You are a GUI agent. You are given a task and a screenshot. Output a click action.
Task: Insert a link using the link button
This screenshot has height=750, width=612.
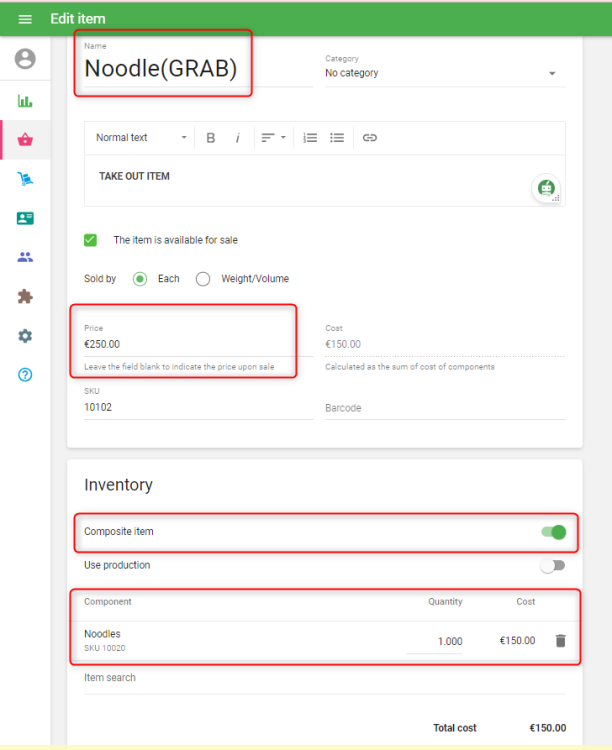tap(369, 138)
